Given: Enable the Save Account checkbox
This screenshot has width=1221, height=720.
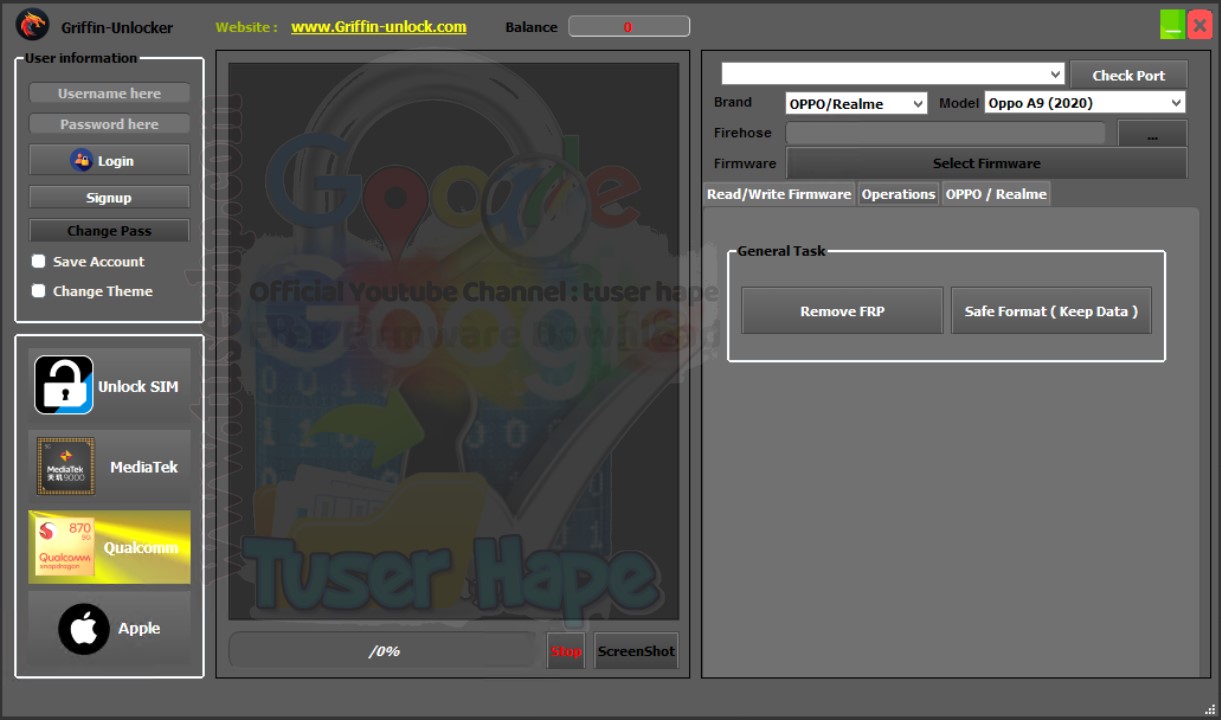Looking at the screenshot, I should point(38,261).
